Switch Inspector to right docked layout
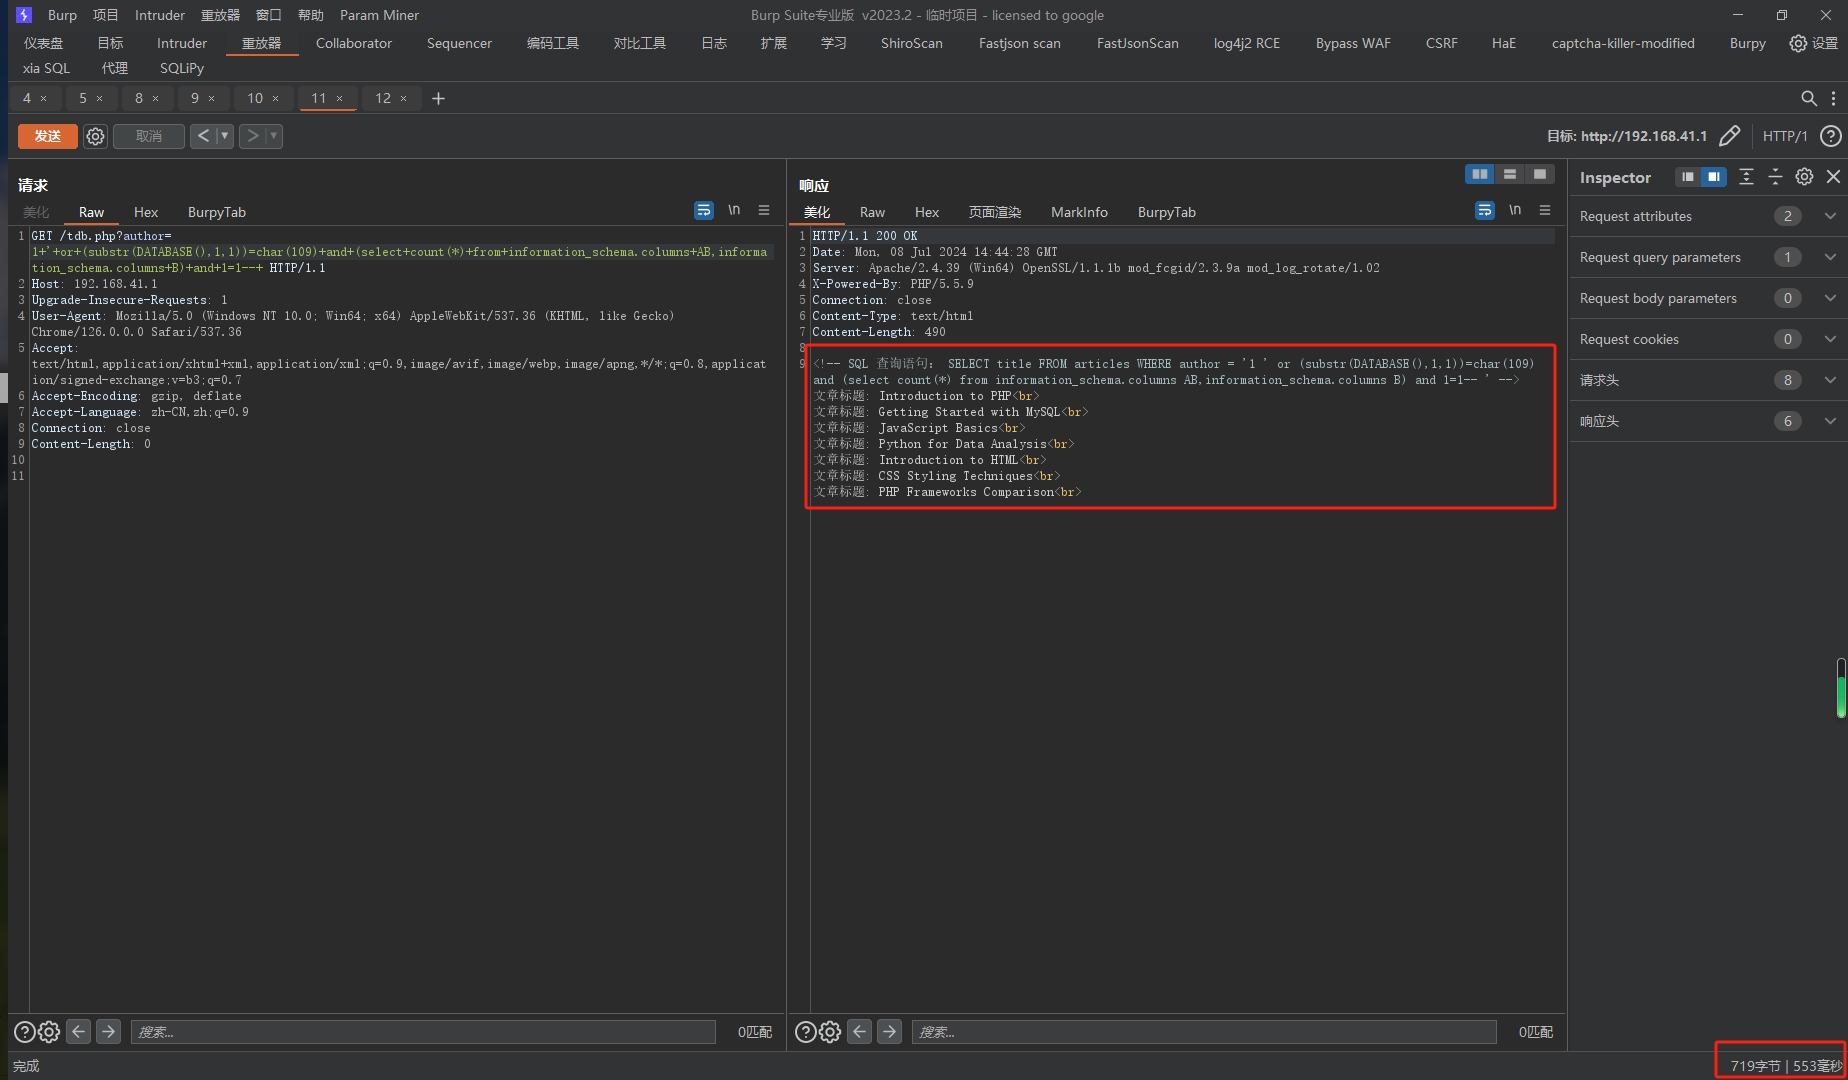The width and height of the screenshot is (1848, 1080). (x=1714, y=177)
